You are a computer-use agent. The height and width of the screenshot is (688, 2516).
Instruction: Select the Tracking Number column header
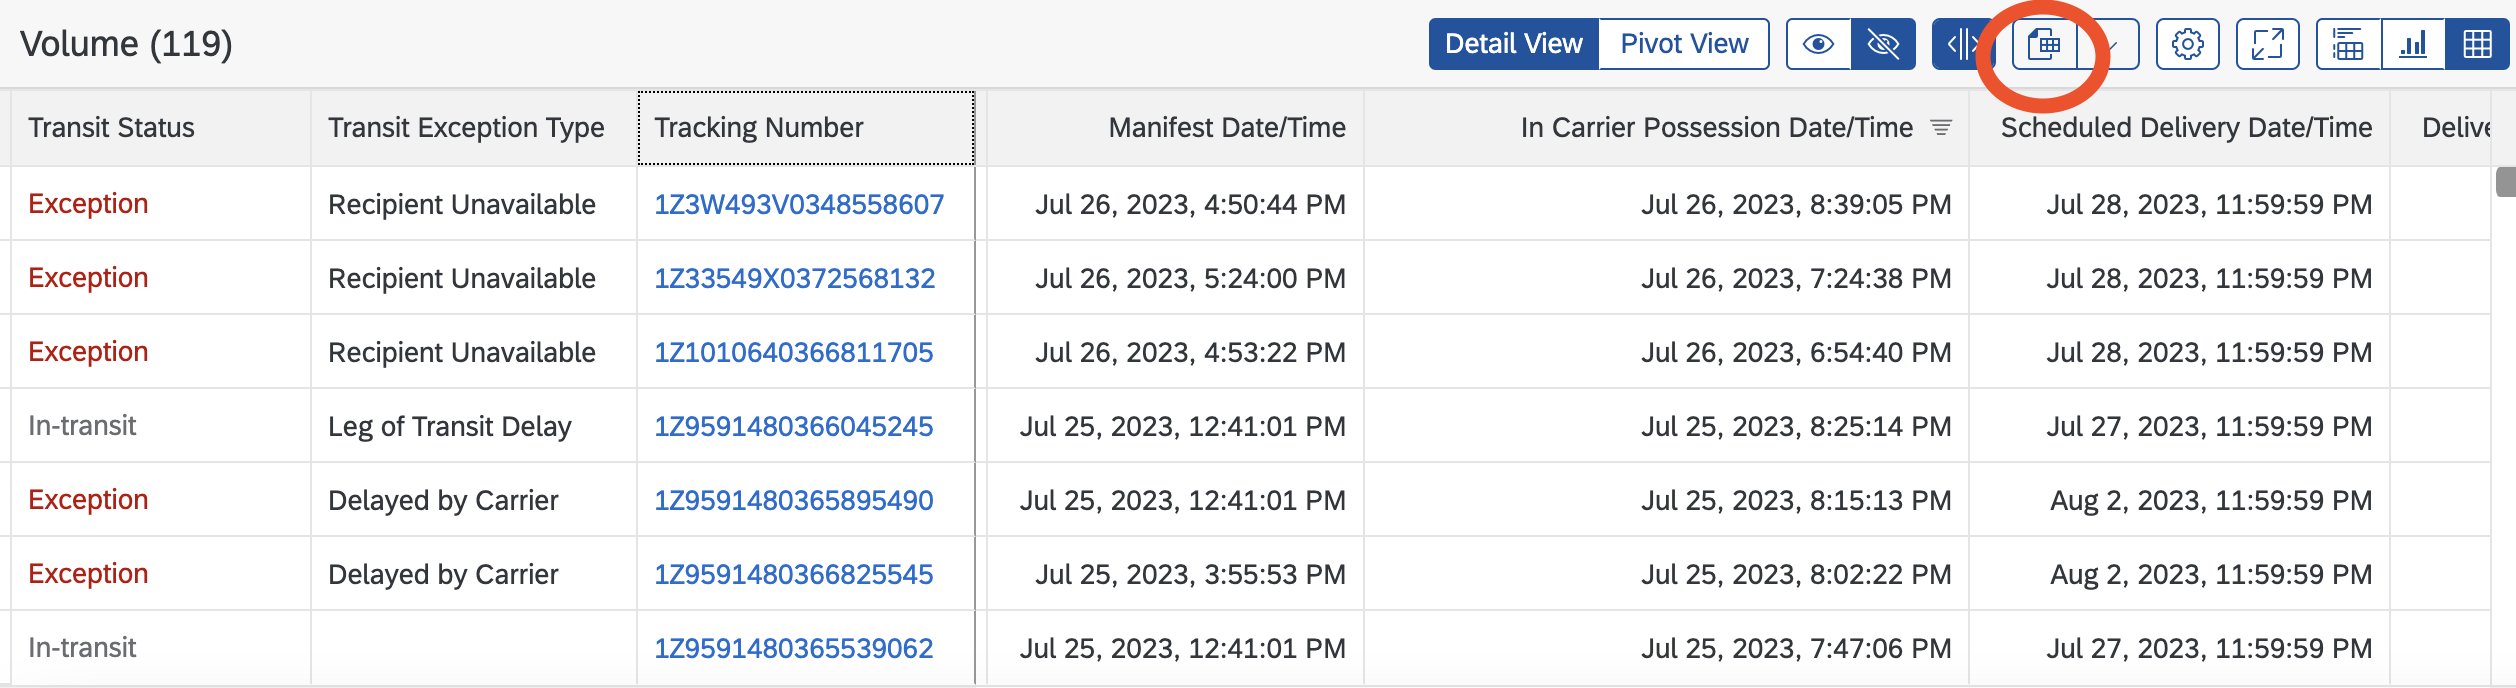coord(758,127)
